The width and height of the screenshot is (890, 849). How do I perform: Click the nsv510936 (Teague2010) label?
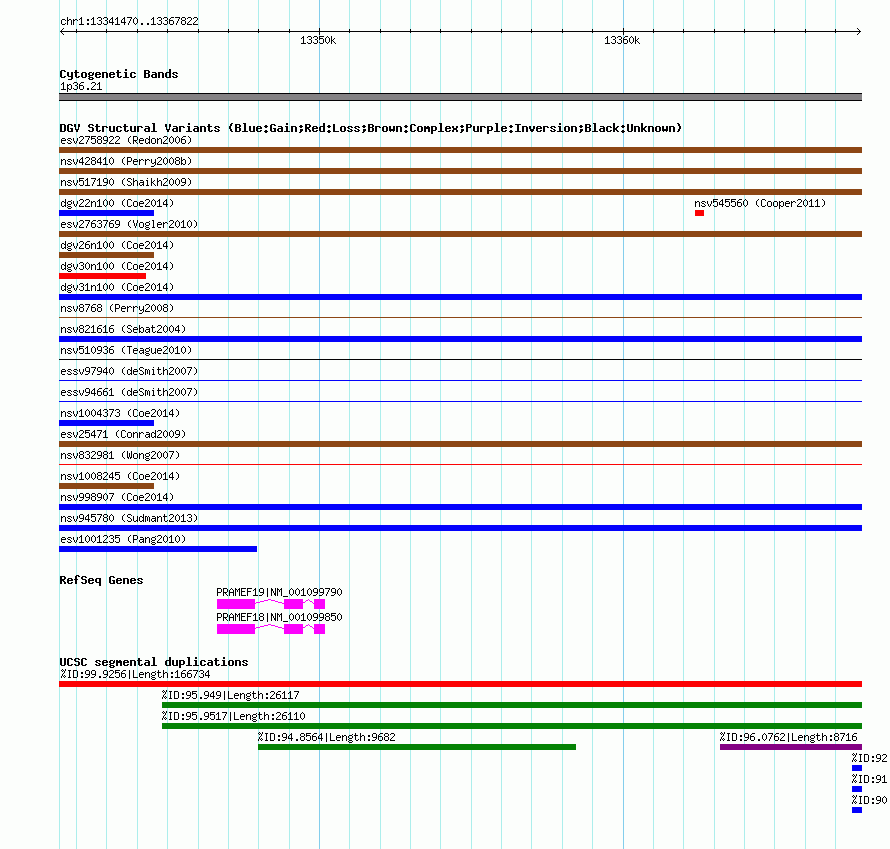click(x=126, y=350)
